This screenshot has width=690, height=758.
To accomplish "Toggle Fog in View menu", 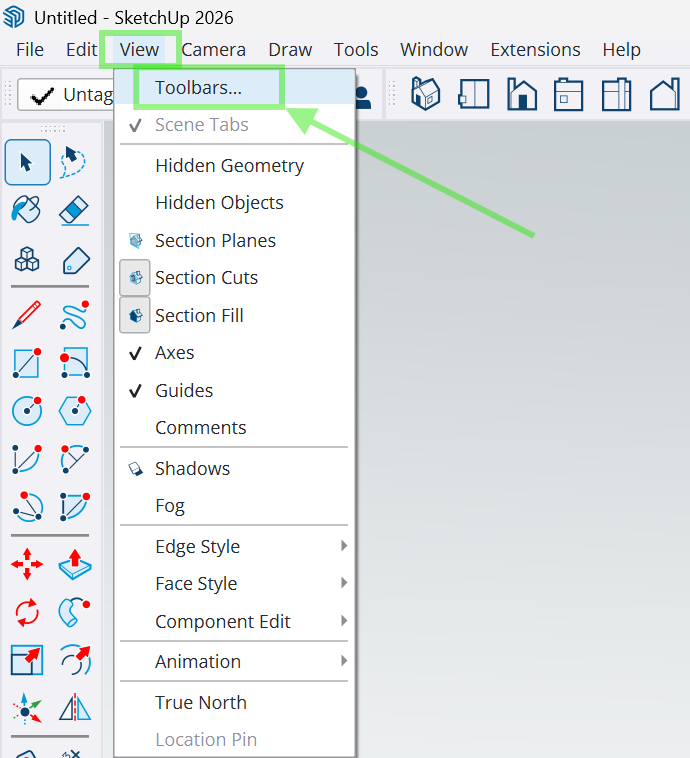I will coord(235,506).
